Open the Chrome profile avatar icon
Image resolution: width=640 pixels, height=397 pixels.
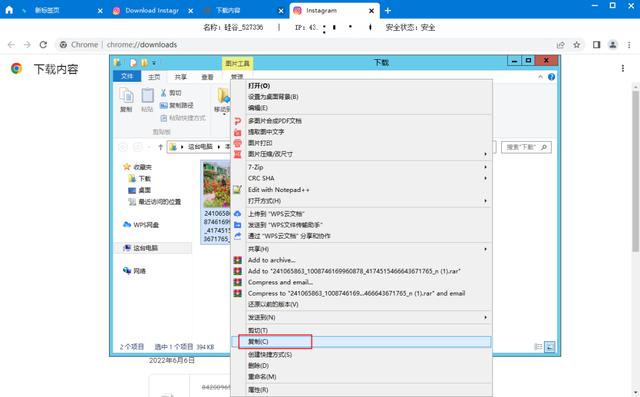pyautogui.click(x=613, y=44)
